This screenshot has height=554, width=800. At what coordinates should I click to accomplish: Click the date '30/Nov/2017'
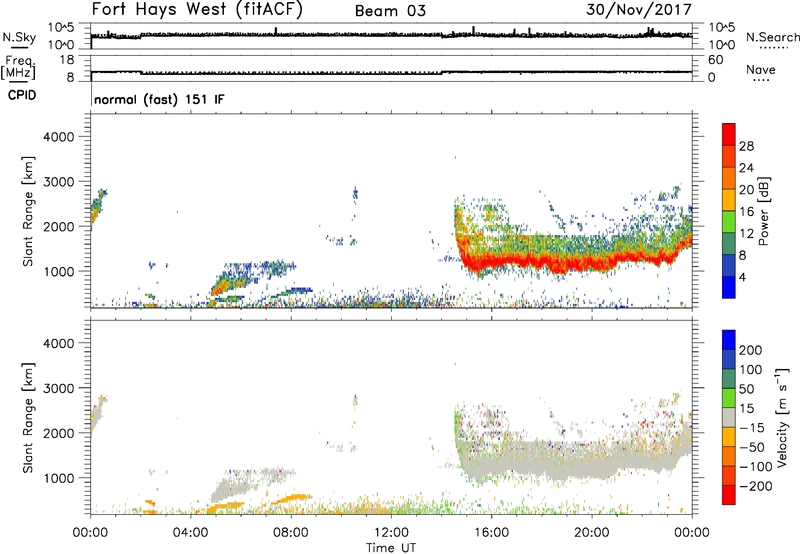point(639,10)
